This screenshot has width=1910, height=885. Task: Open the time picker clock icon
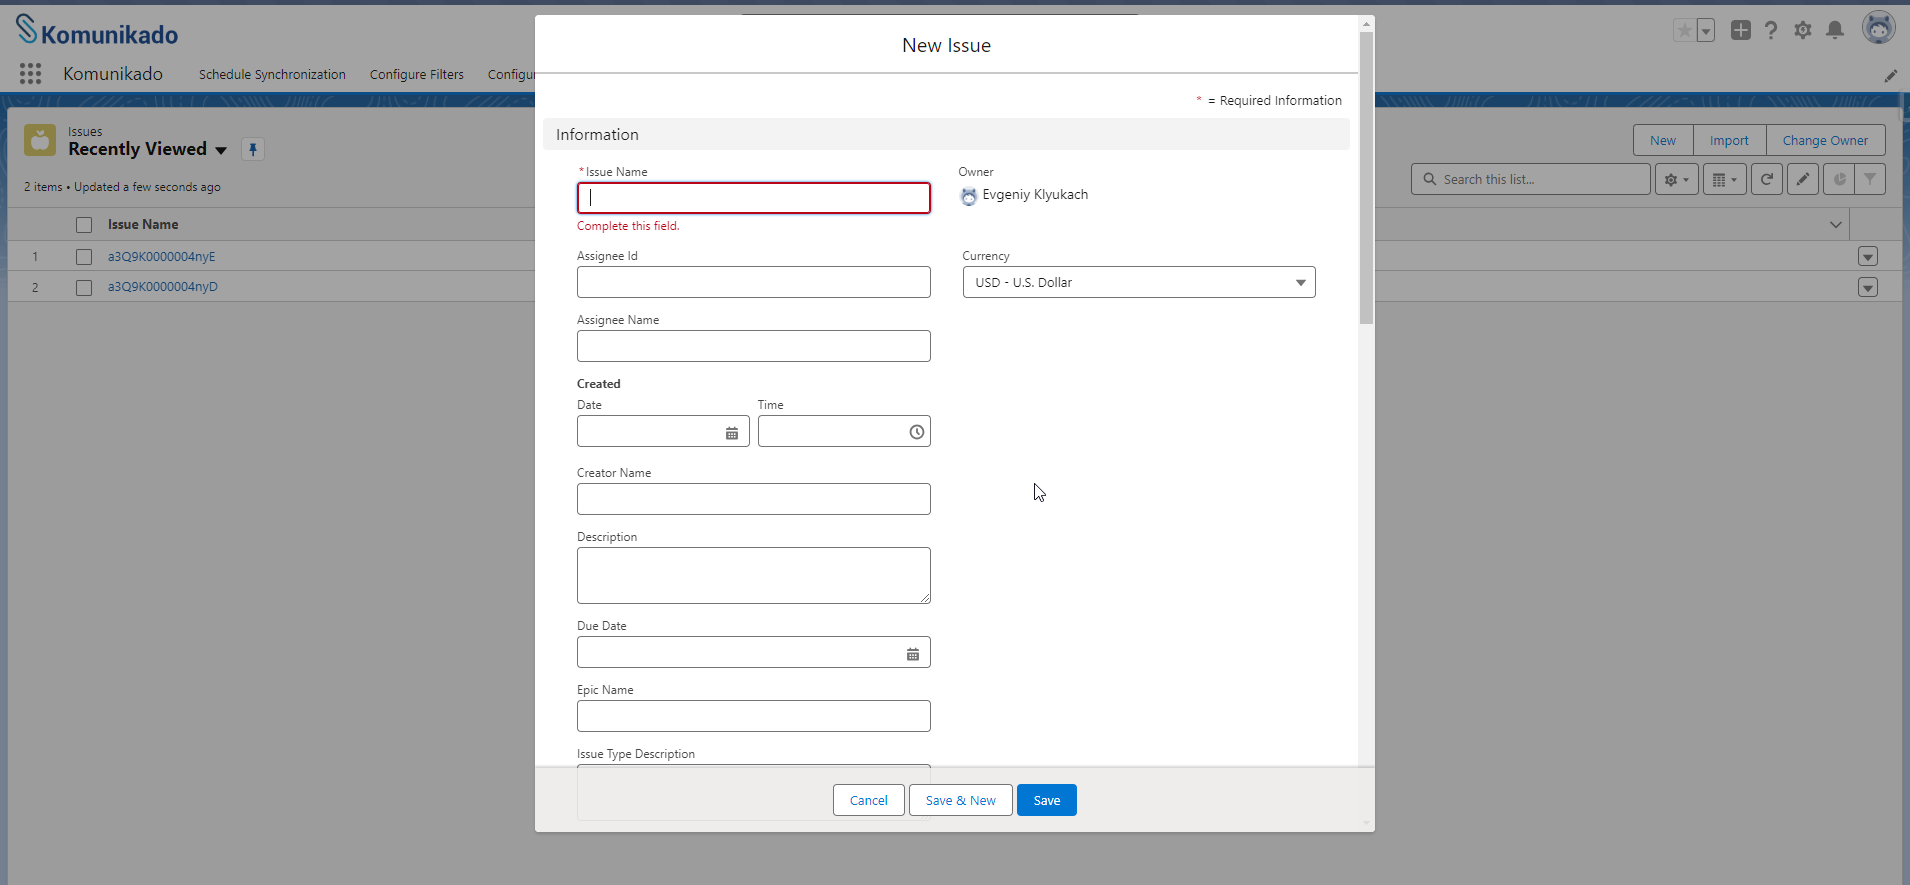click(x=916, y=432)
